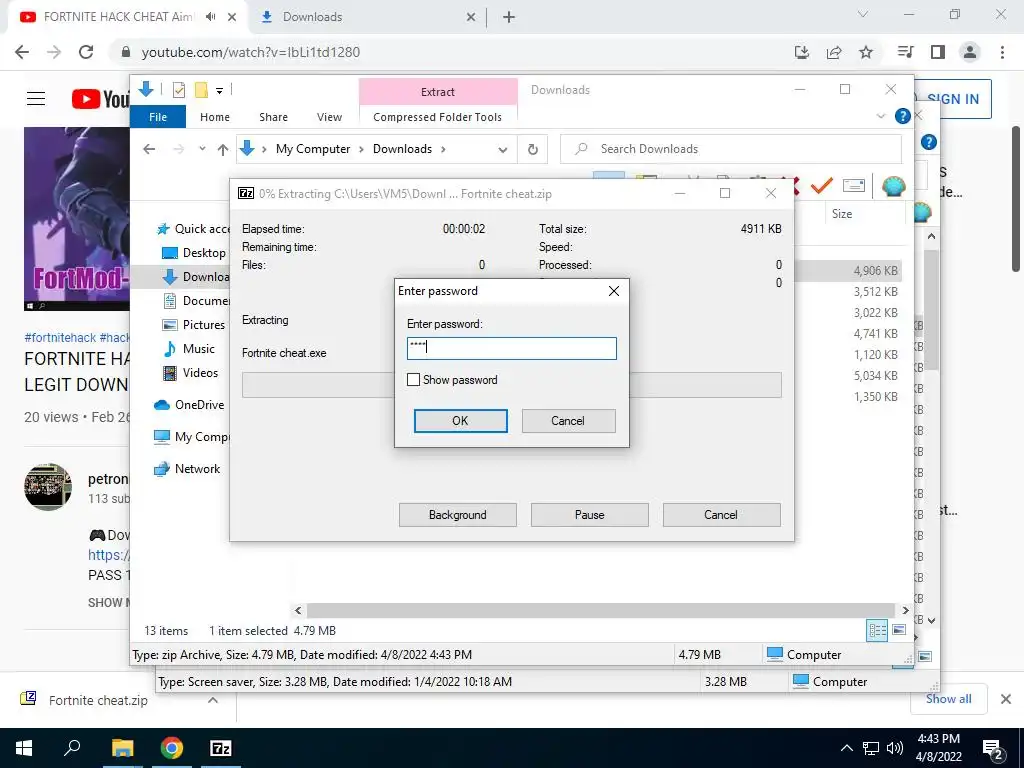
Task: Bookmark this page with the star icon
Action: tap(866, 52)
